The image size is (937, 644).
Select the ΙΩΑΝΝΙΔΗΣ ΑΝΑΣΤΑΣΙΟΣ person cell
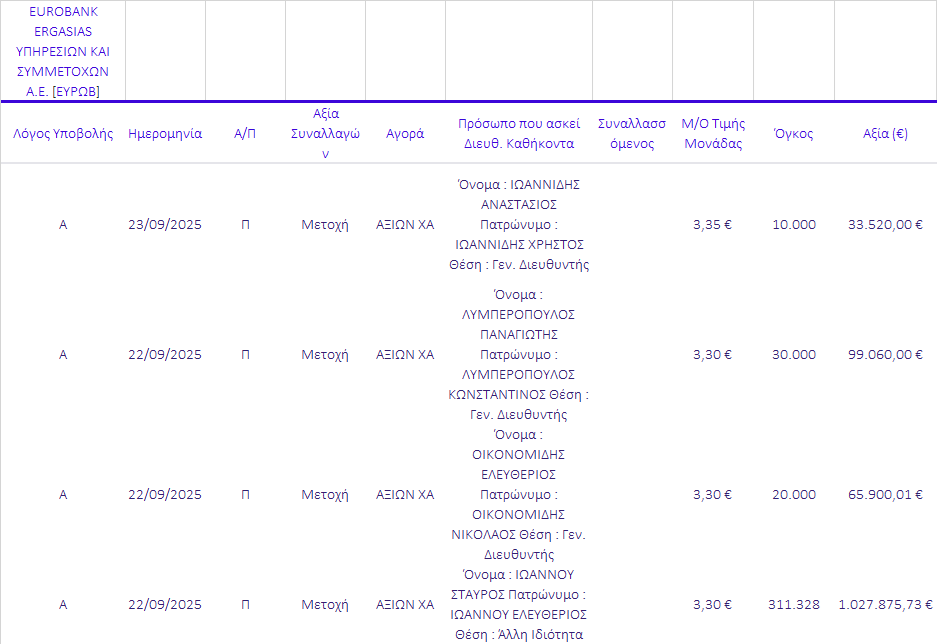coord(519,225)
